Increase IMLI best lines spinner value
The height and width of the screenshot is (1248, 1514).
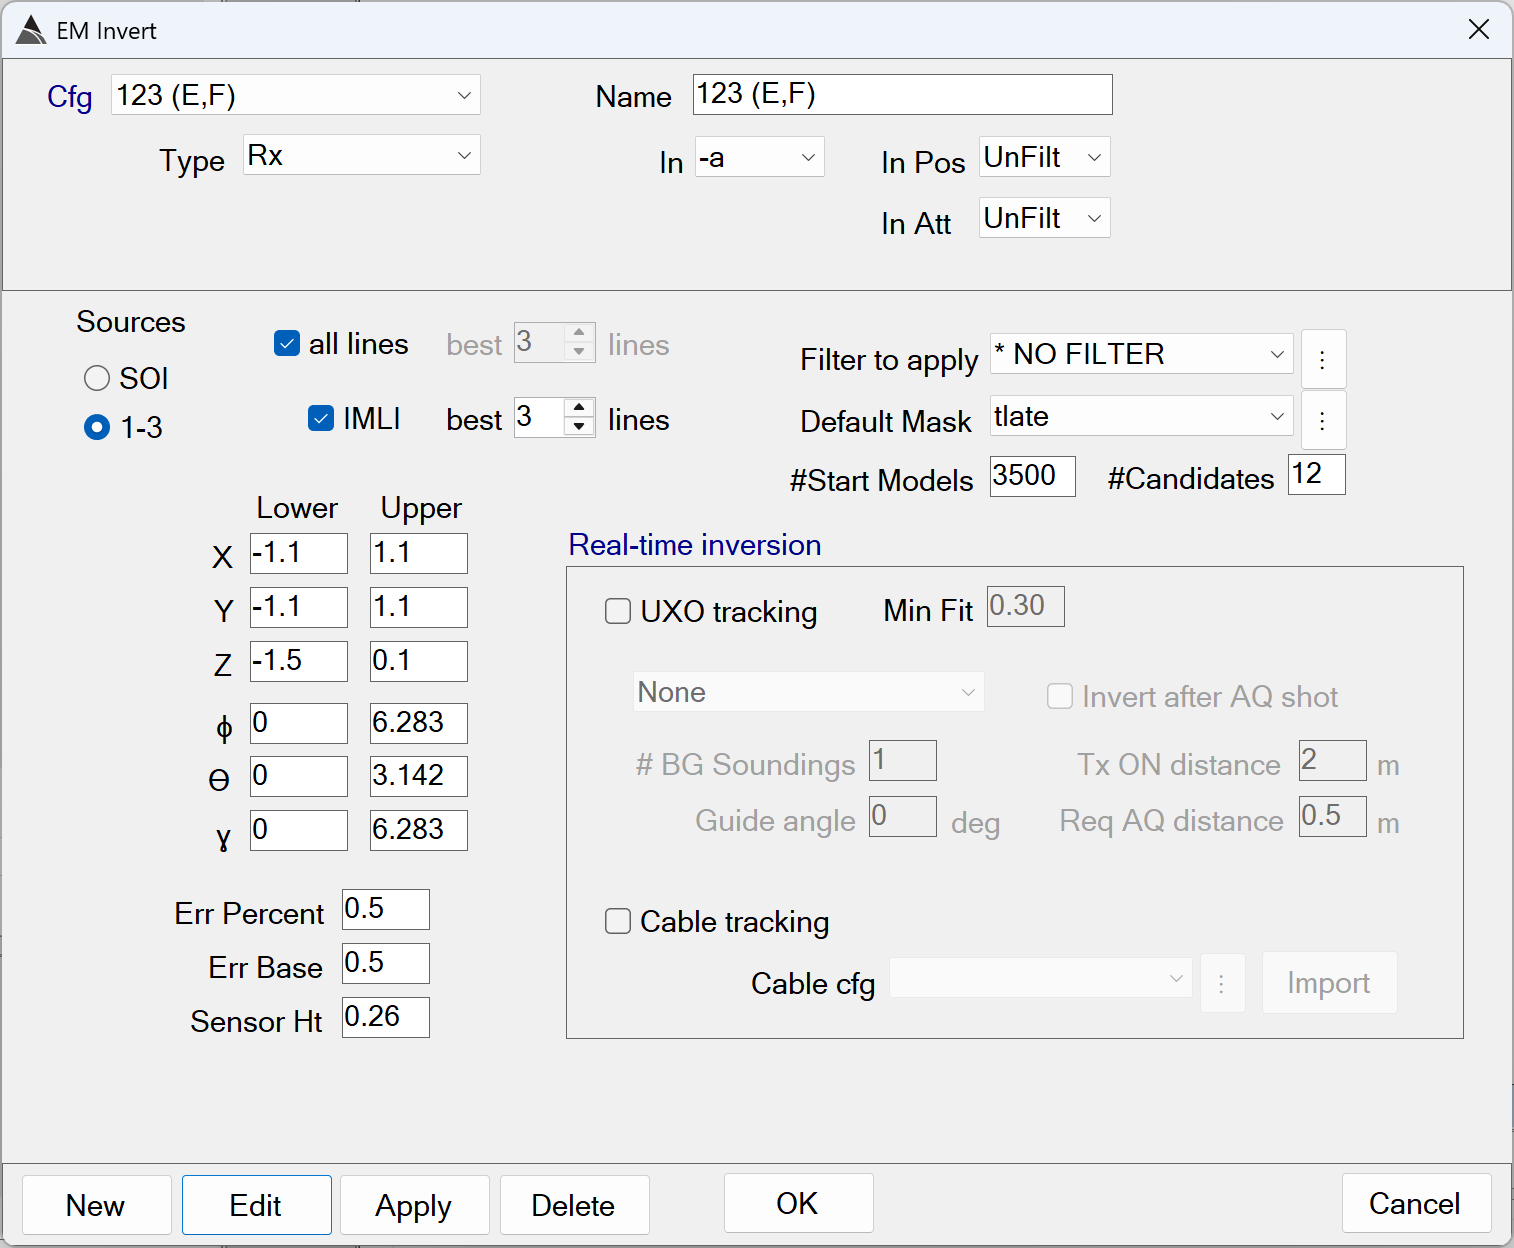tap(579, 408)
